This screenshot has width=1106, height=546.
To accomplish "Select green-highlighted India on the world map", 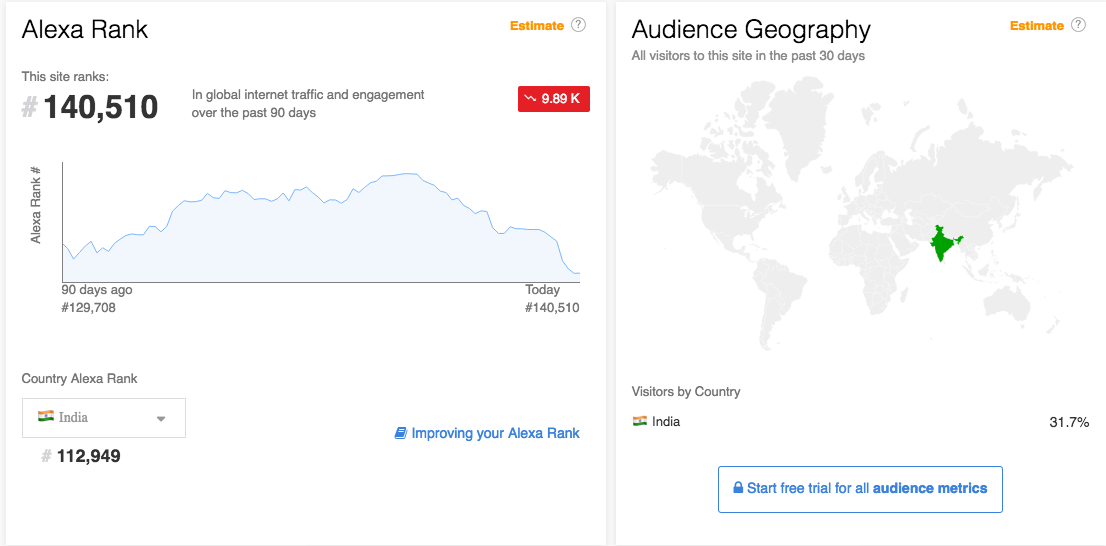I will coord(942,244).
